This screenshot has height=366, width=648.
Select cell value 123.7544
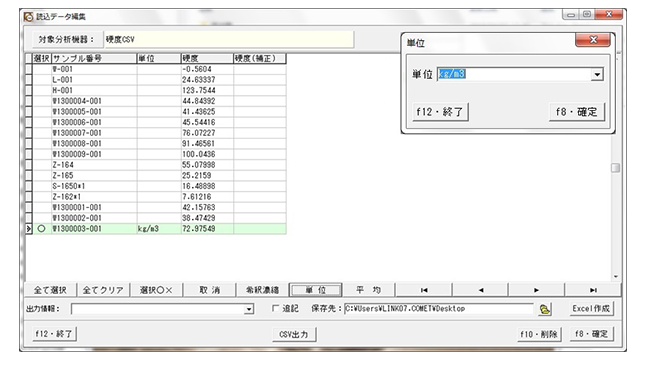point(207,90)
